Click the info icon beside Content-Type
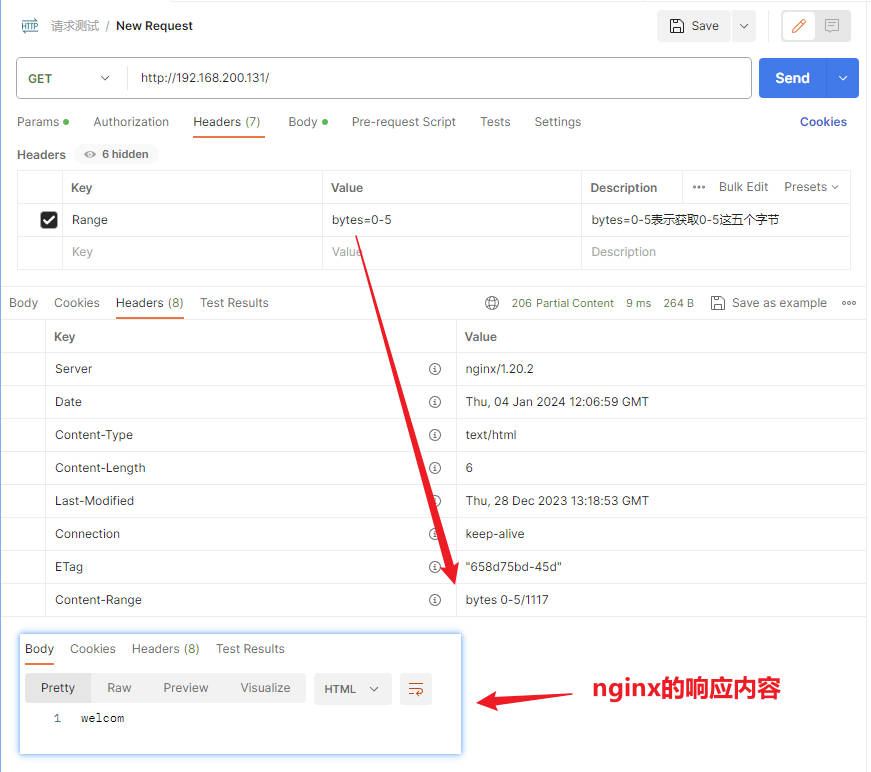 pos(435,435)
